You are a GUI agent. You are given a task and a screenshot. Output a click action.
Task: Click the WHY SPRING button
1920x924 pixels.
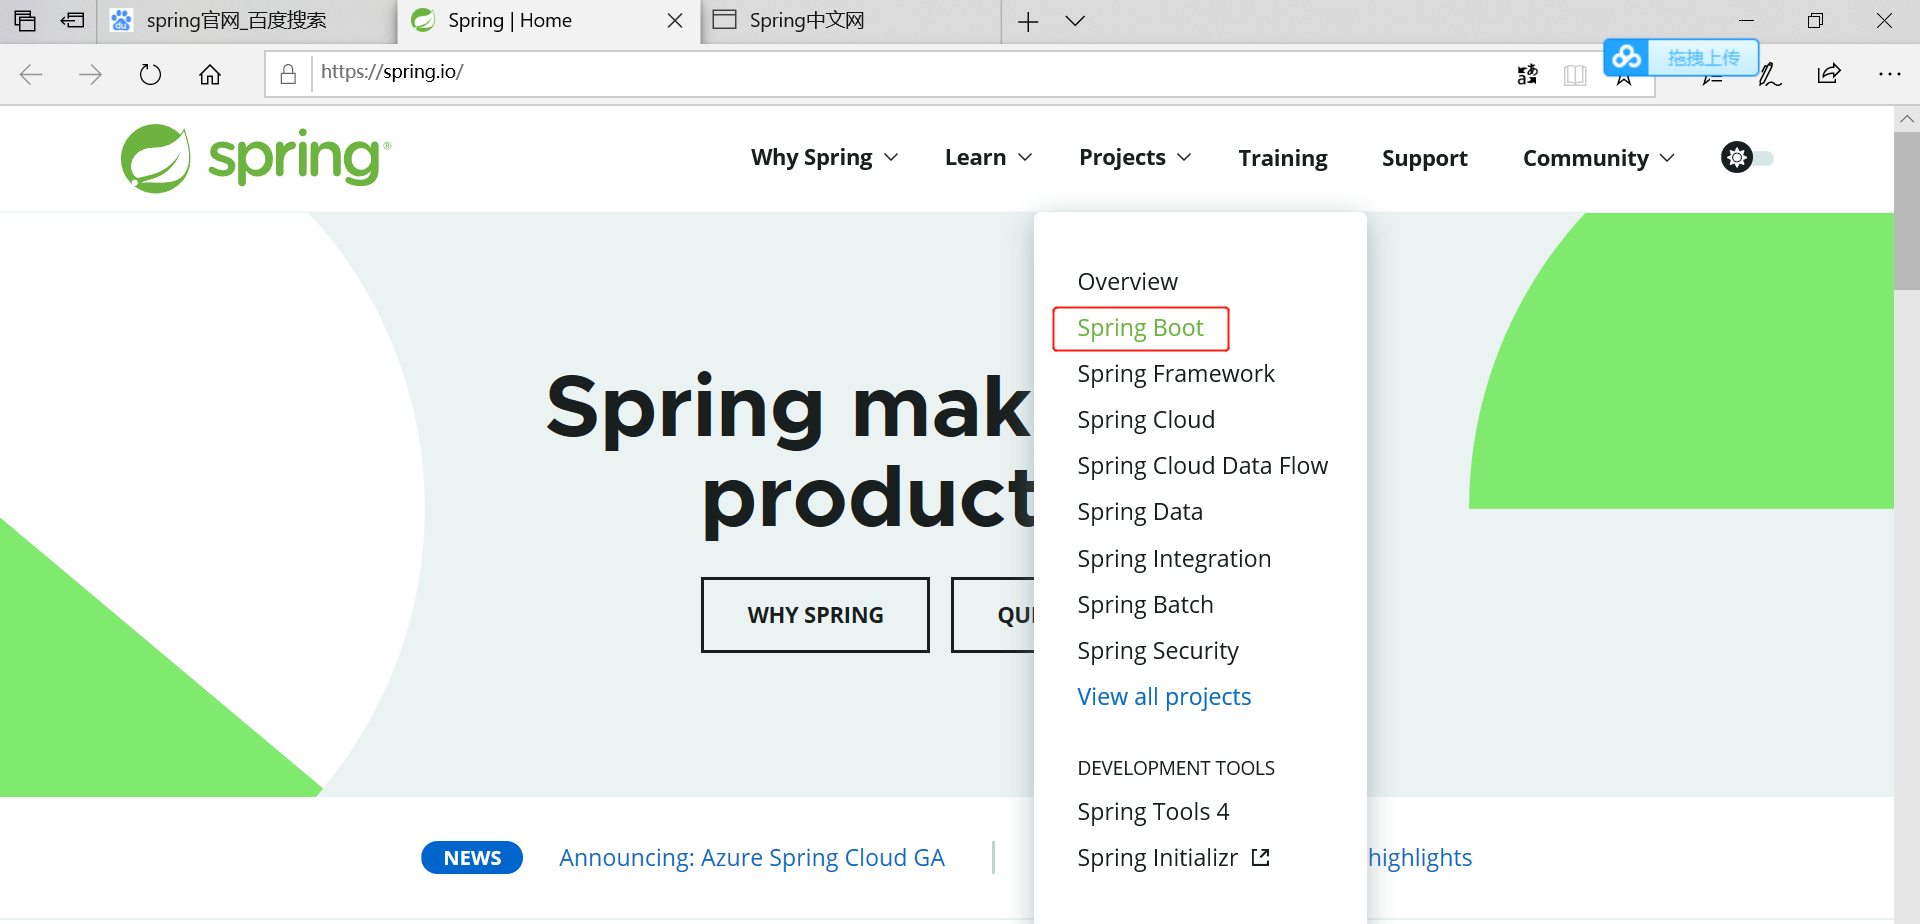click(x=815, y=615)
